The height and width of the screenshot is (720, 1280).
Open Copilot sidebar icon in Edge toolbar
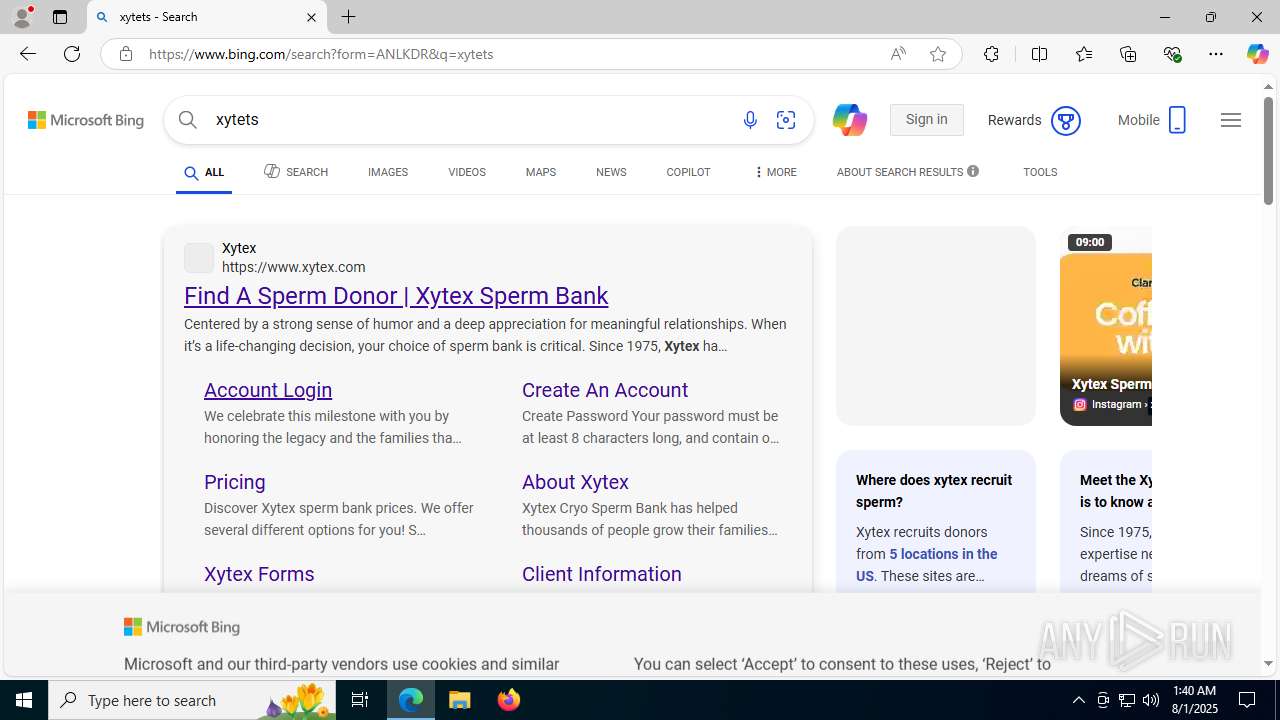[1257, 54]
